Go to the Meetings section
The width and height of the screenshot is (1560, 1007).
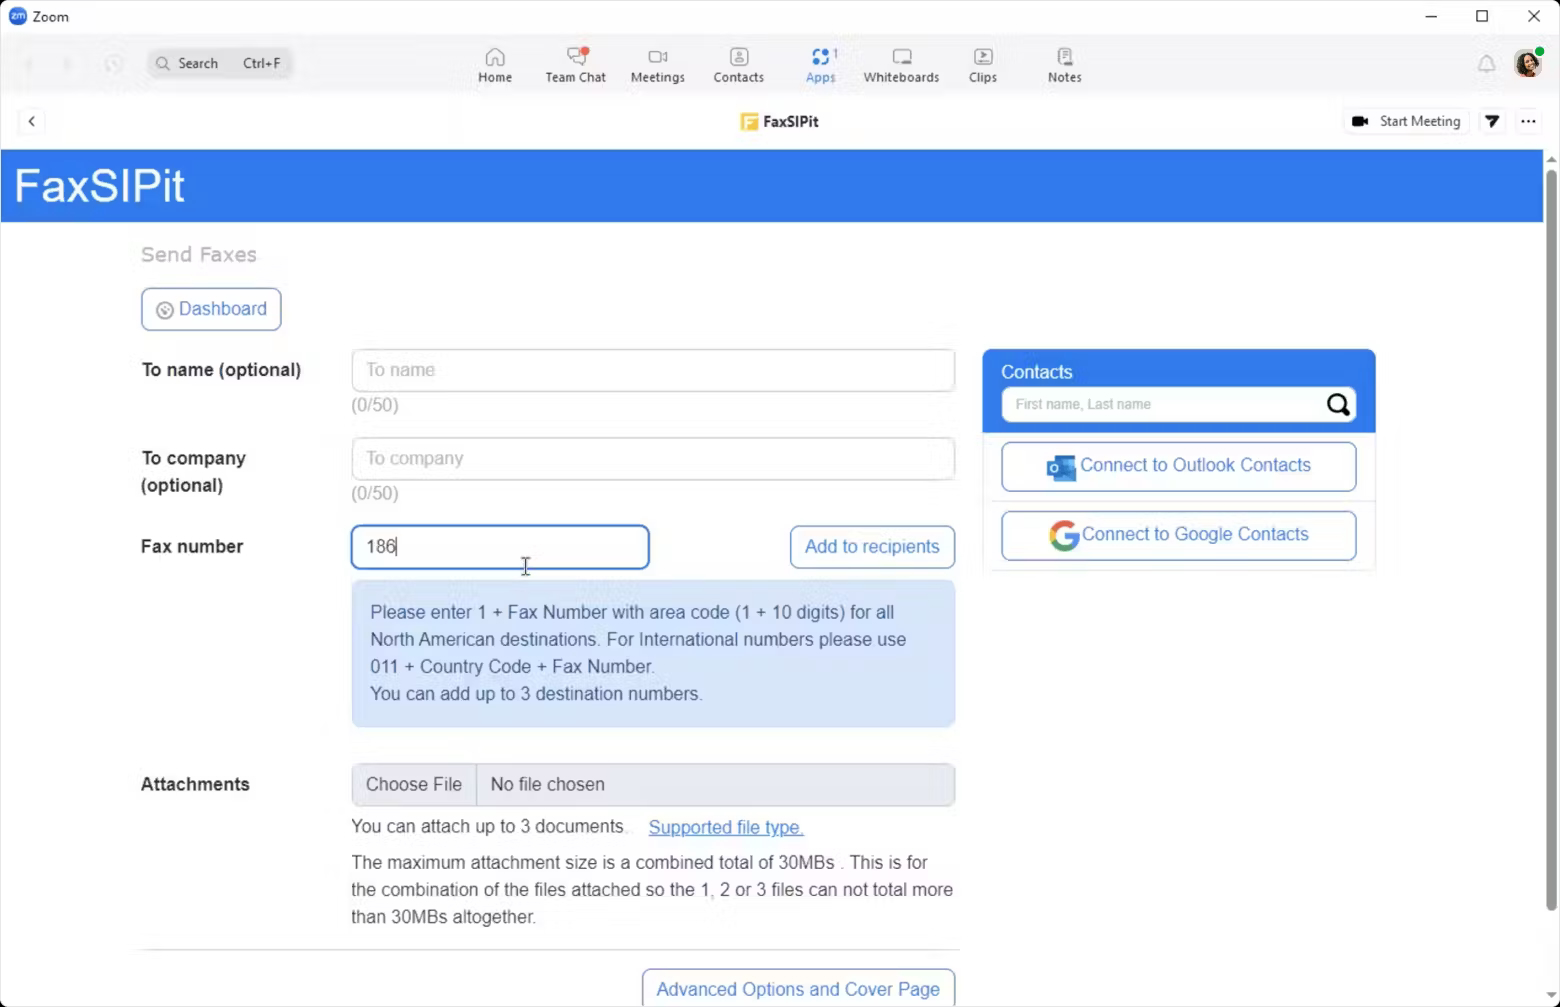657,65
